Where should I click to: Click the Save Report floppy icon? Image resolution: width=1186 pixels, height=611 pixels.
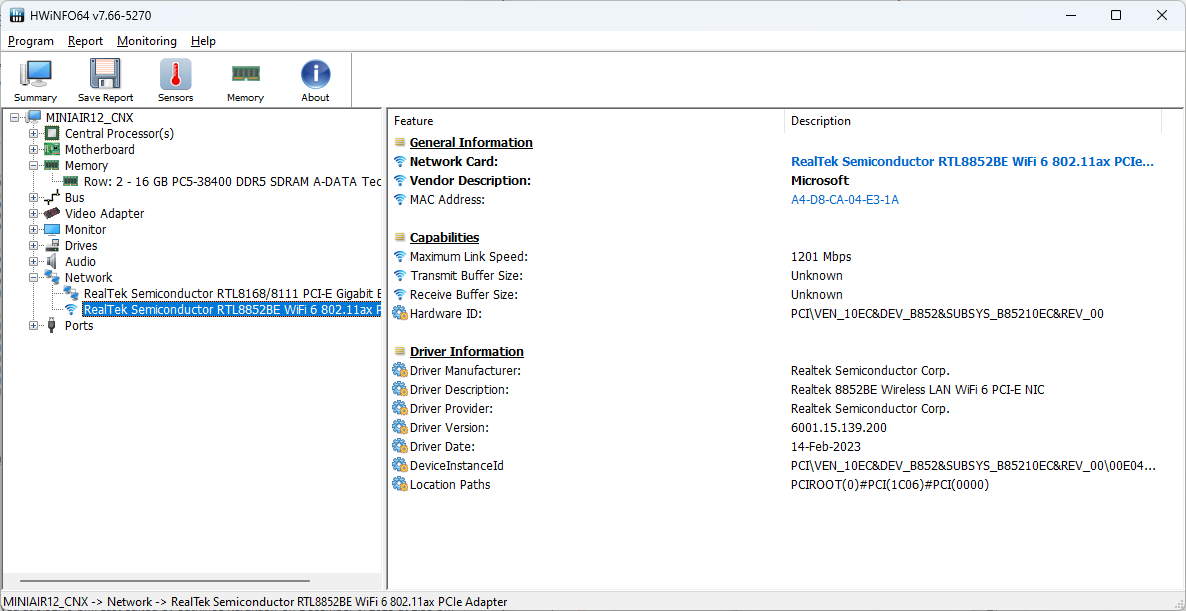click(105, 74)
